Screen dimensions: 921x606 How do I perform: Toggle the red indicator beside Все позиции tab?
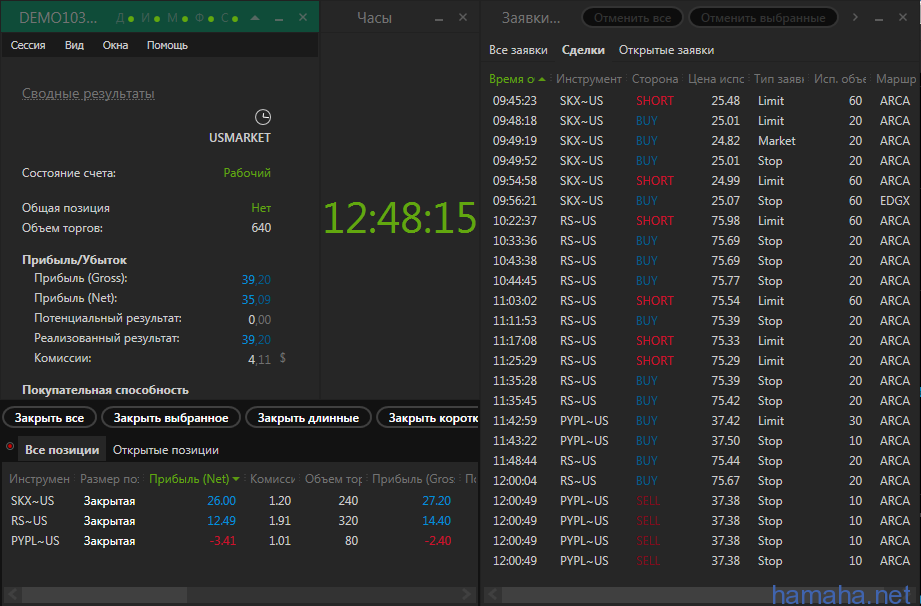pos(10,446)
